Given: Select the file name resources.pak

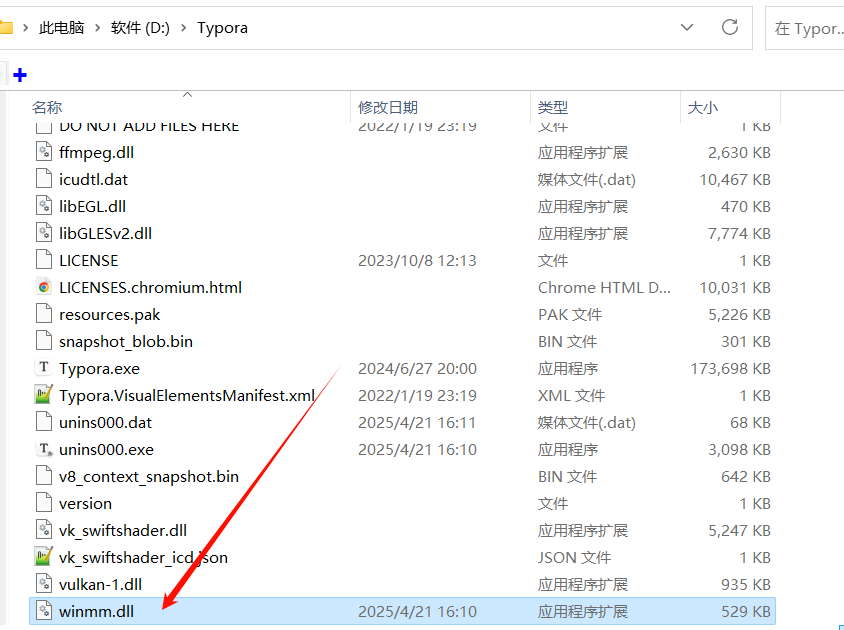Looking at the screenshot, I should pyautogui.click(x=110, y=314).
